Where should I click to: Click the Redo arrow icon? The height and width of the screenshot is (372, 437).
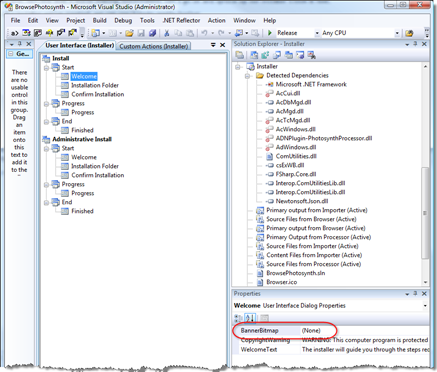(x=221, y=33)
